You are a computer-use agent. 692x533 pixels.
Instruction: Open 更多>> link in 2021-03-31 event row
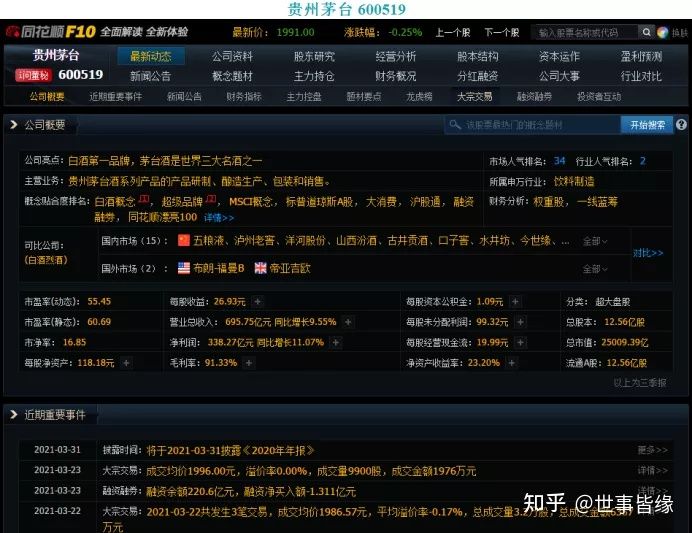(x=653, y=450)
